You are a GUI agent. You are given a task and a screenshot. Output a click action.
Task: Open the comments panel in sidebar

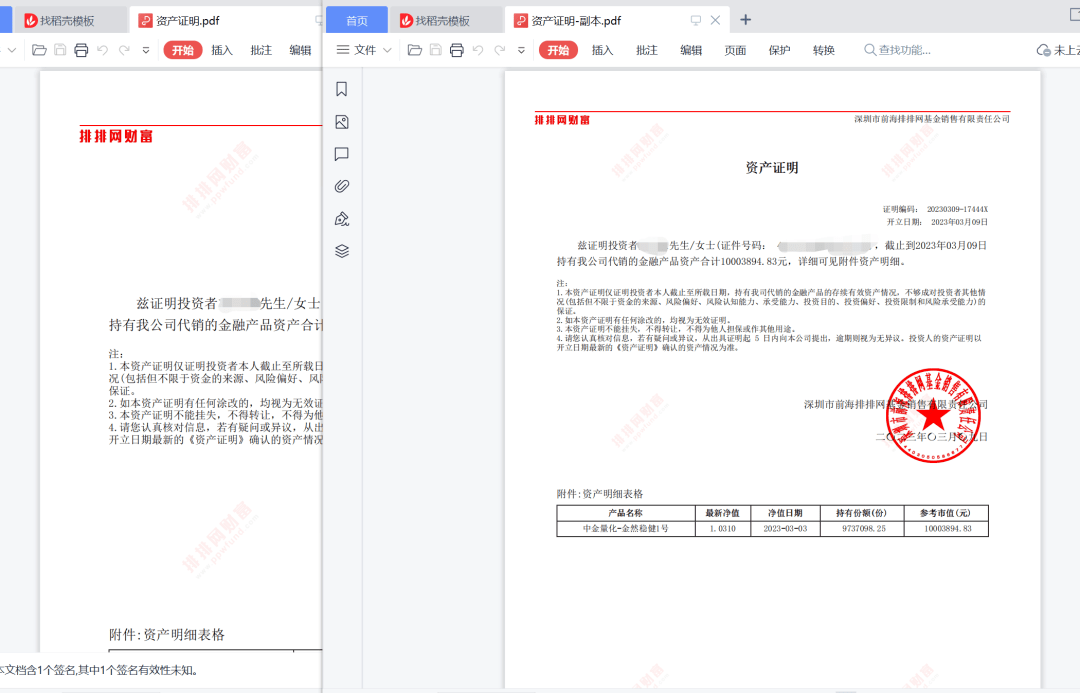point(342,154)
